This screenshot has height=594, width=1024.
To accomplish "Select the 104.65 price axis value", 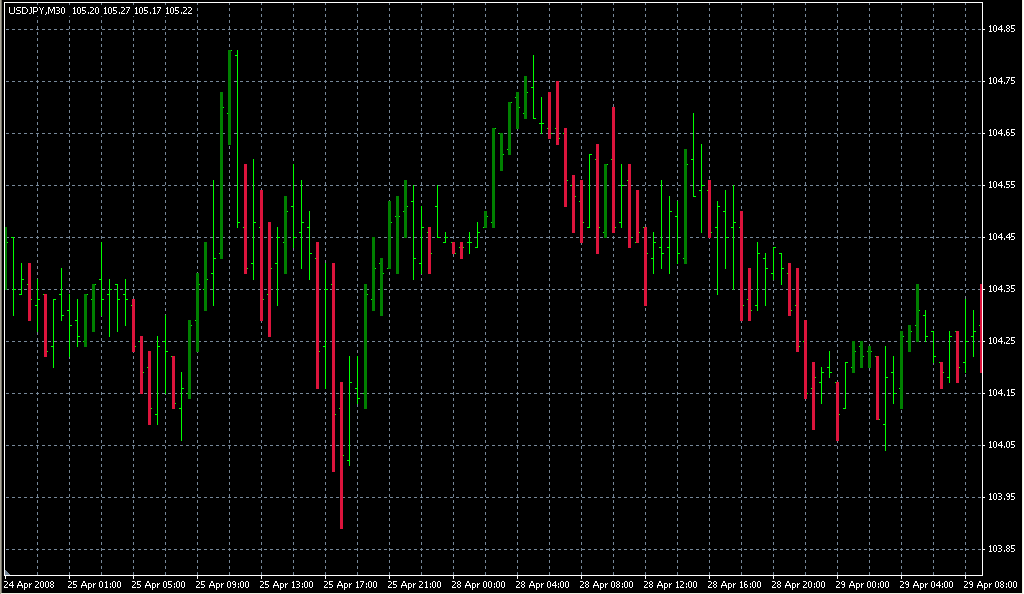I will pyautogui.click(x=1001, y=133).
